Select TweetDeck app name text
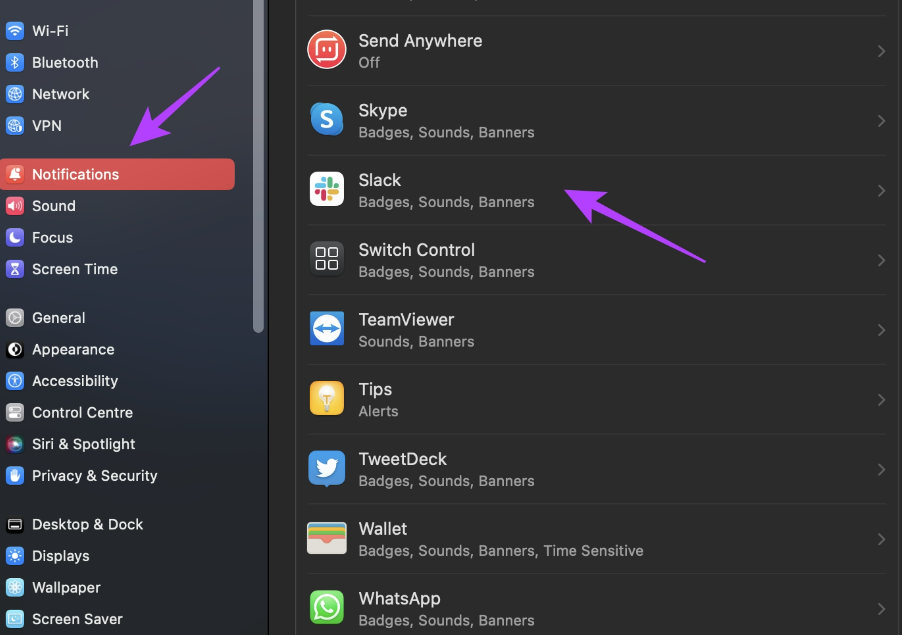Screen dimensions: 902x635 (403, 459)
